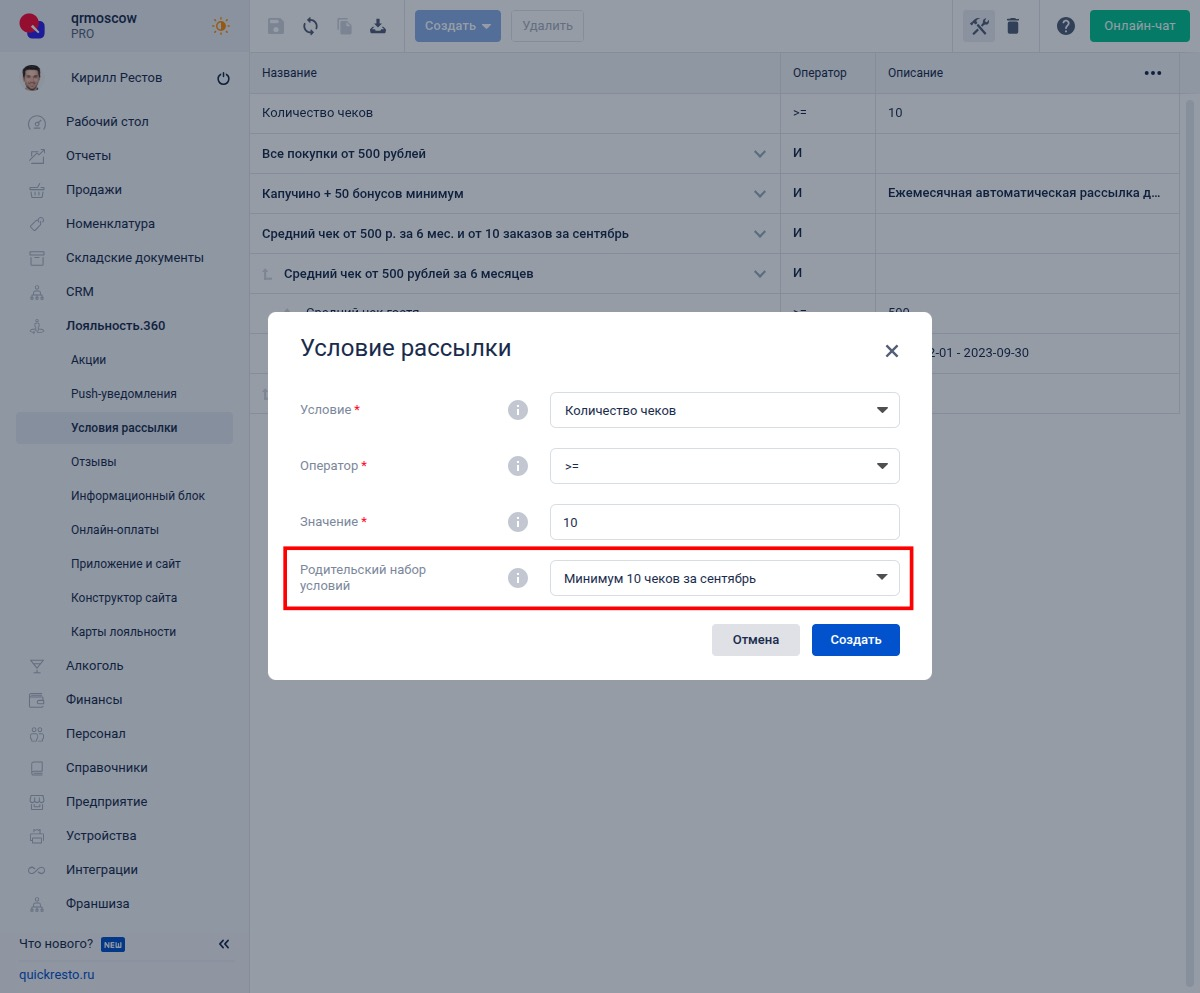The width and height of the screenshot is (1200, 993).
Task: Click the download icon in the toolbar
Action: (378, 26)
